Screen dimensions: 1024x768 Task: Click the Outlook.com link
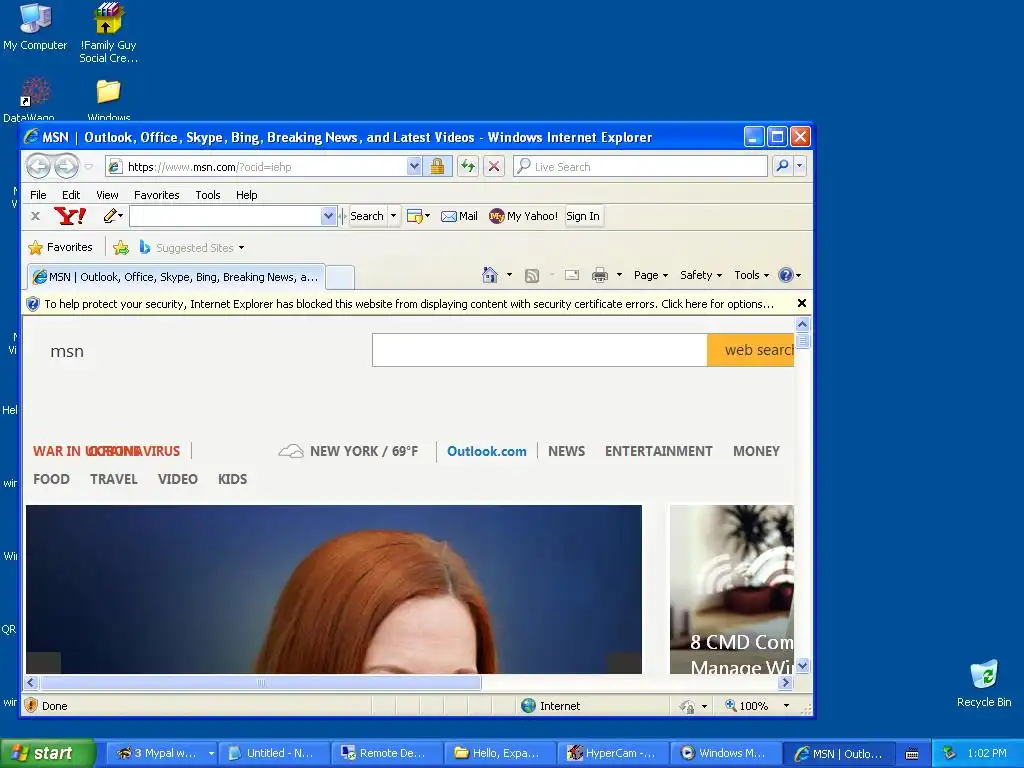click(x=487, y=451)
